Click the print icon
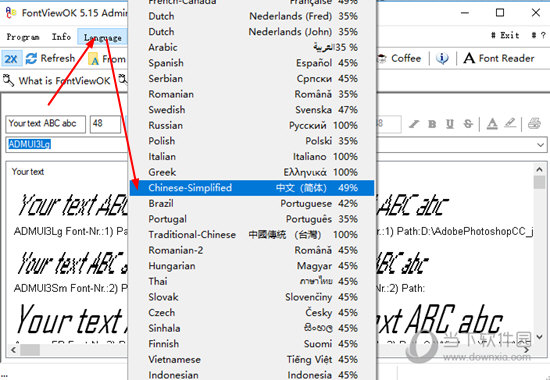The image size is (550, 380). point(534,124)
